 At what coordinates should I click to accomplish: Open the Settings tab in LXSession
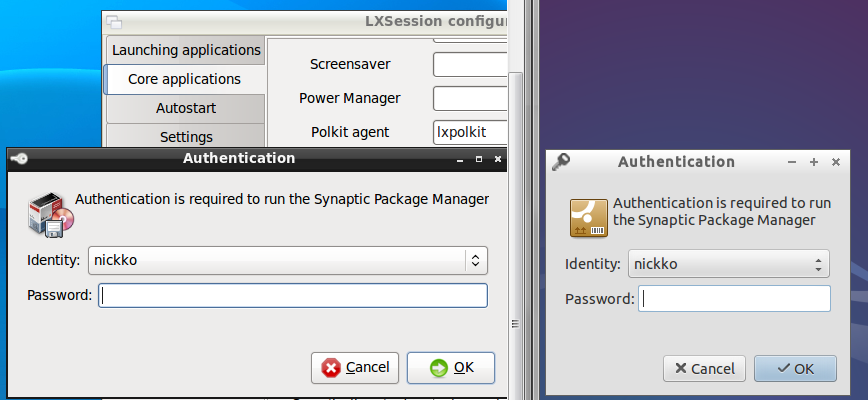pos(186,136)
